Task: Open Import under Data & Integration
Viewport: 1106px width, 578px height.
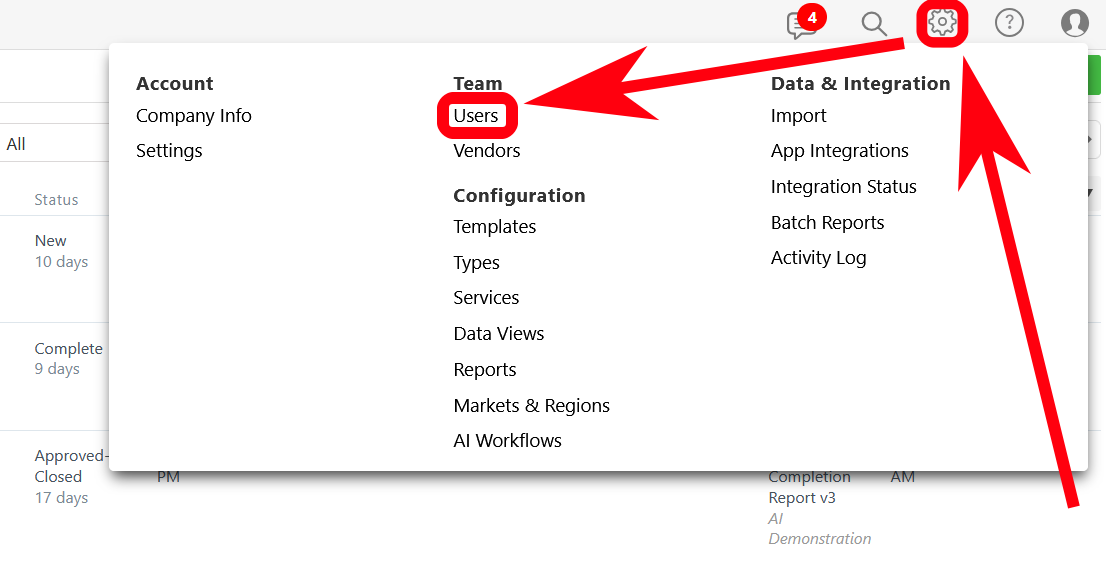Action: [798, 116]
